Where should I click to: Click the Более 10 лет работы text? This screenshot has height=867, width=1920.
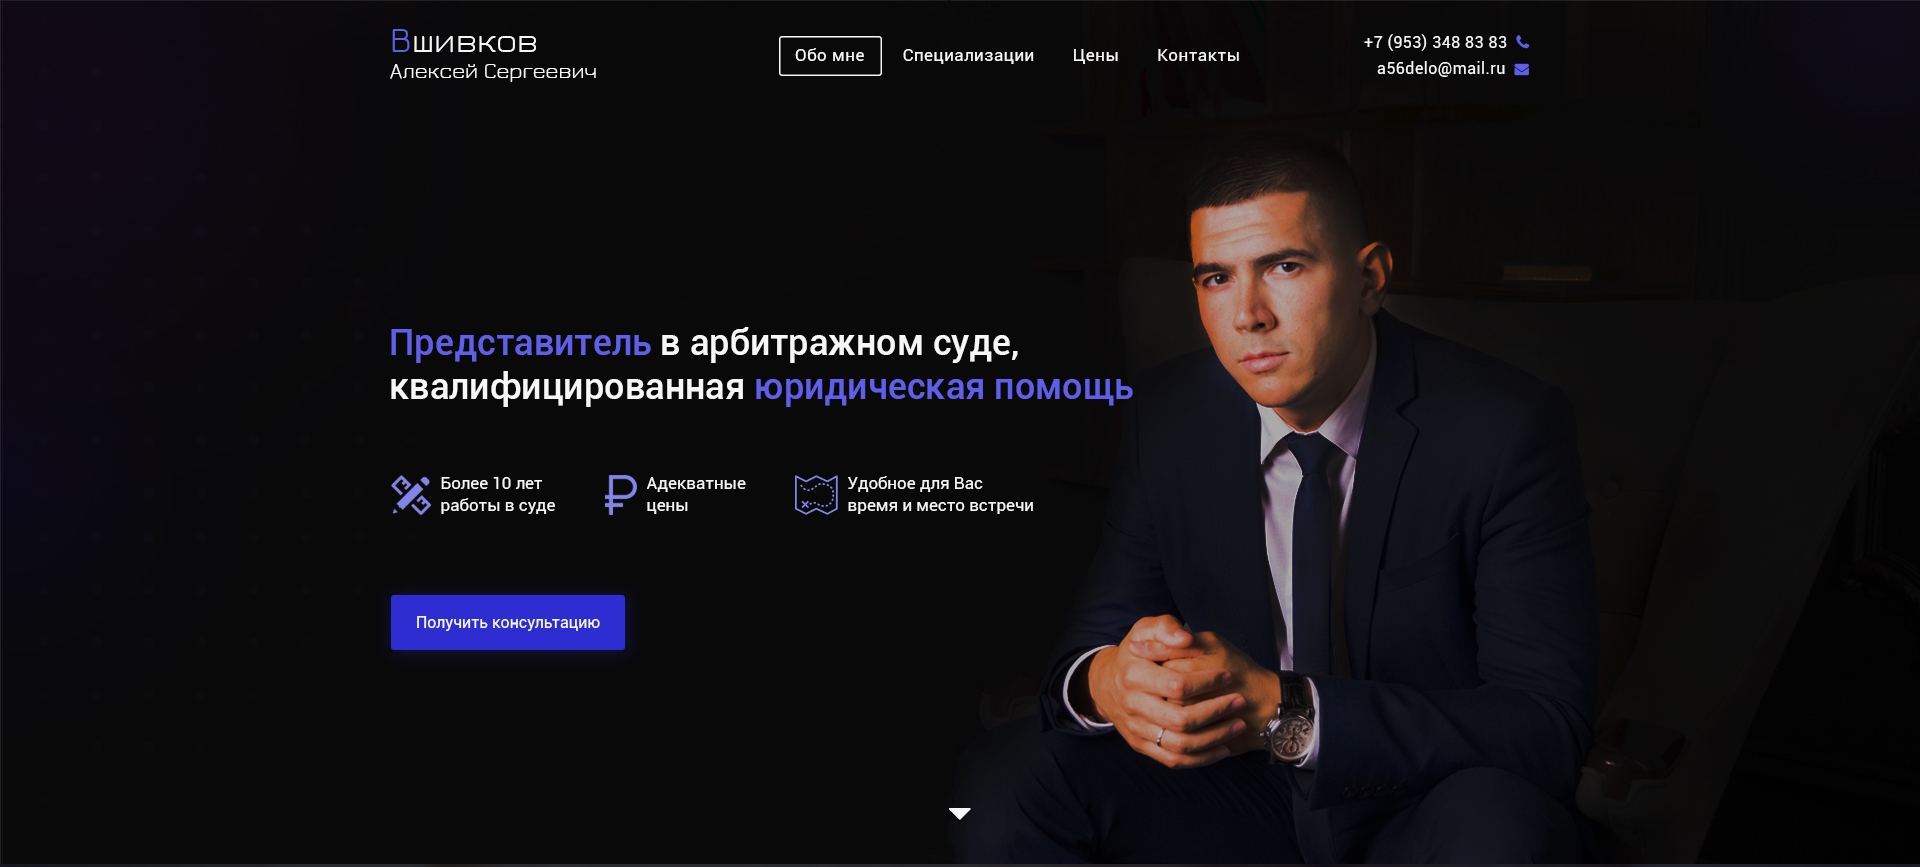tap(498, 494)
